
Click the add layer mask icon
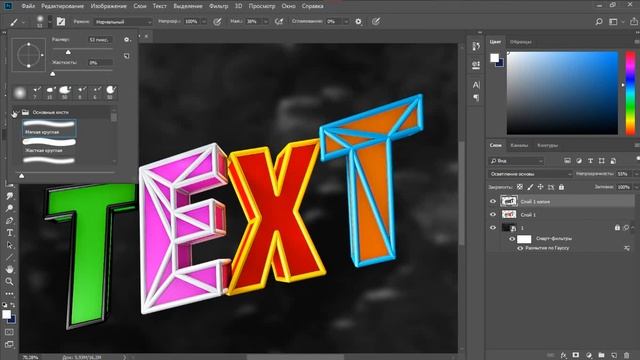coord(576,355)
